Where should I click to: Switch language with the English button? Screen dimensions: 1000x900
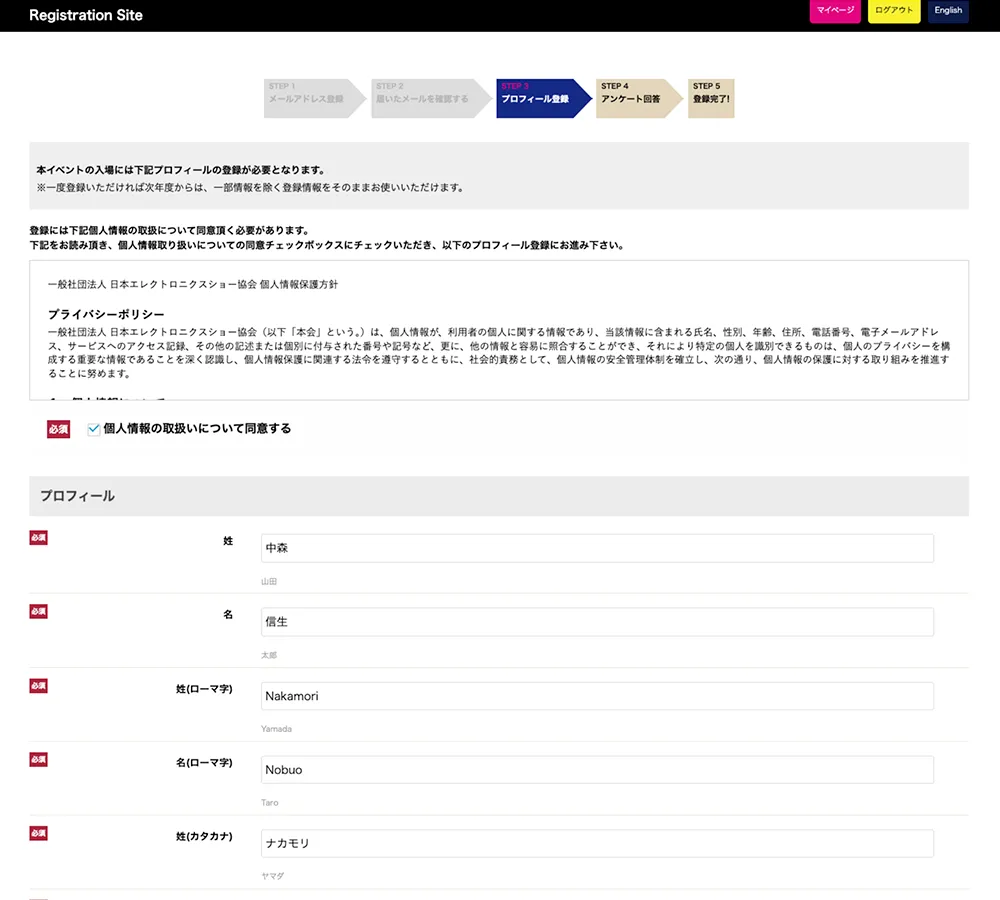947,11
